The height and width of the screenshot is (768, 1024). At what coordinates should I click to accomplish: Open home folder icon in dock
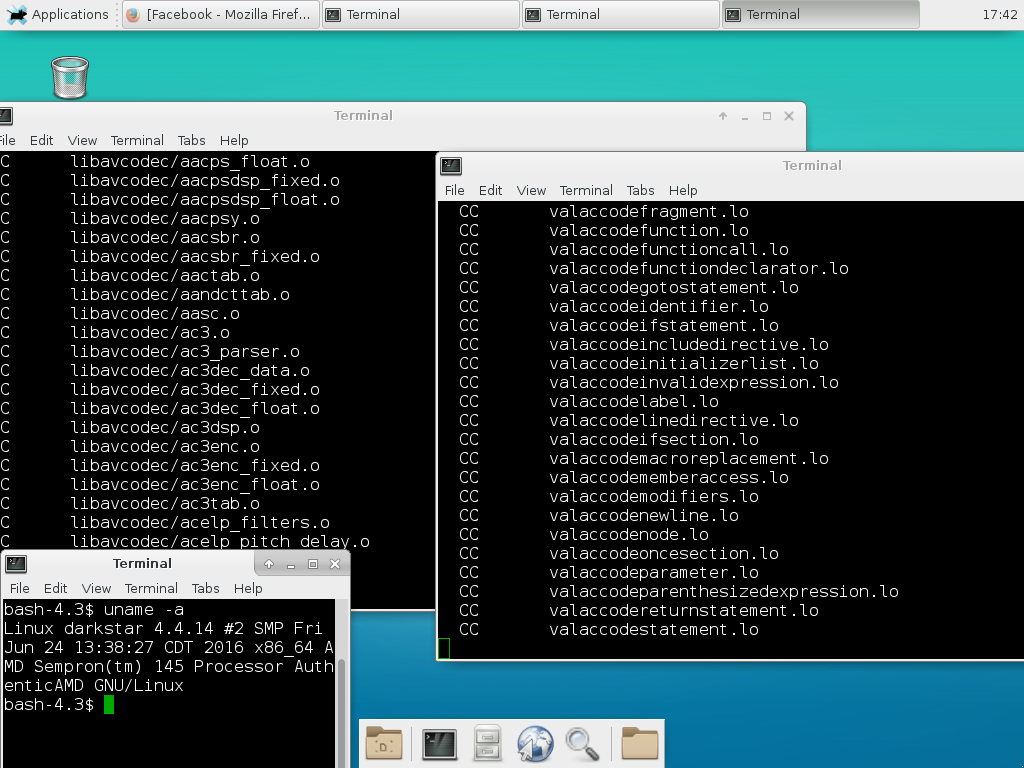pyautogui.click(x=639, y=743)
